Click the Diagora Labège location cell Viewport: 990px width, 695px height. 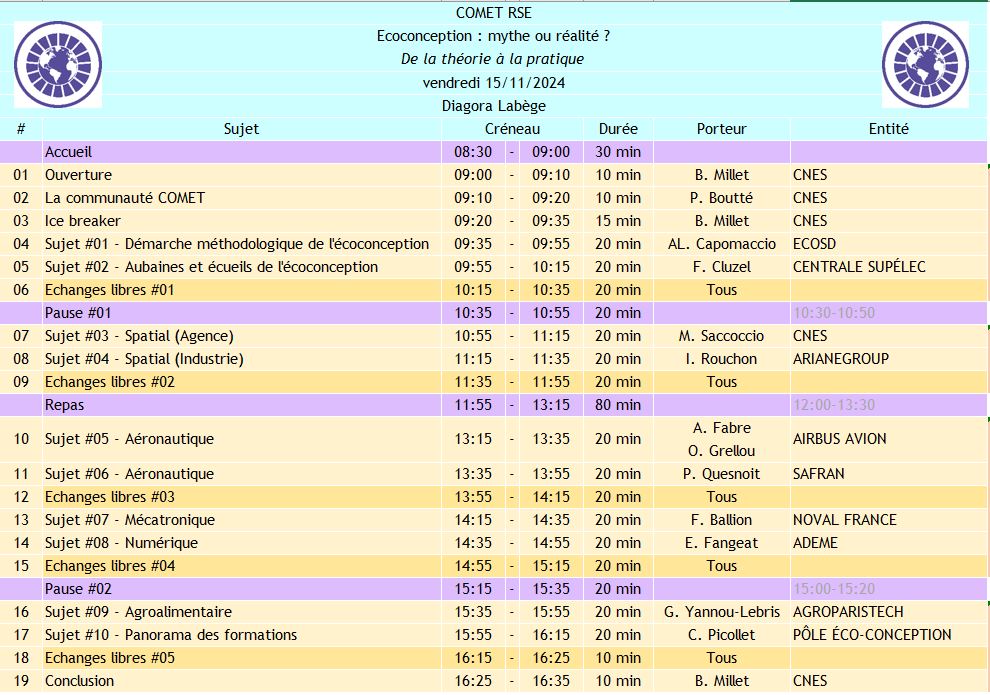[x=494, y=105]
